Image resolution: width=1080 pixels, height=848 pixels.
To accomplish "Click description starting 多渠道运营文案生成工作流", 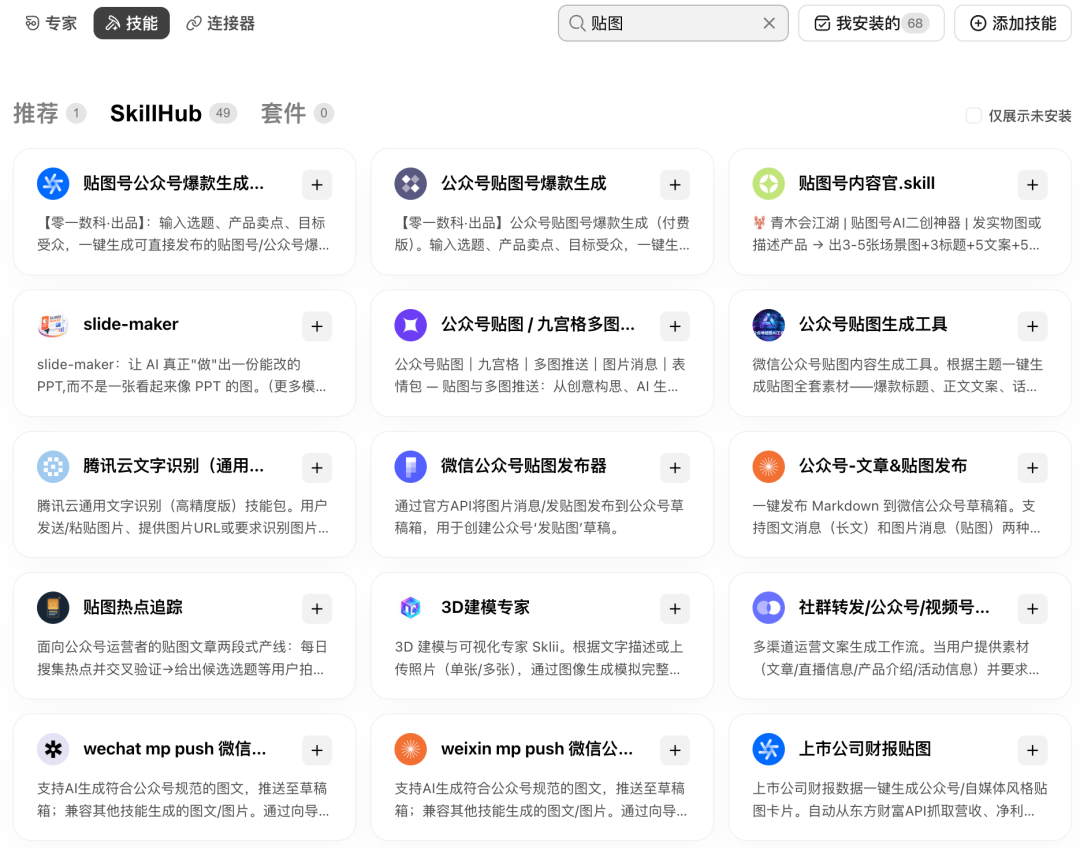I will point(895,658).
